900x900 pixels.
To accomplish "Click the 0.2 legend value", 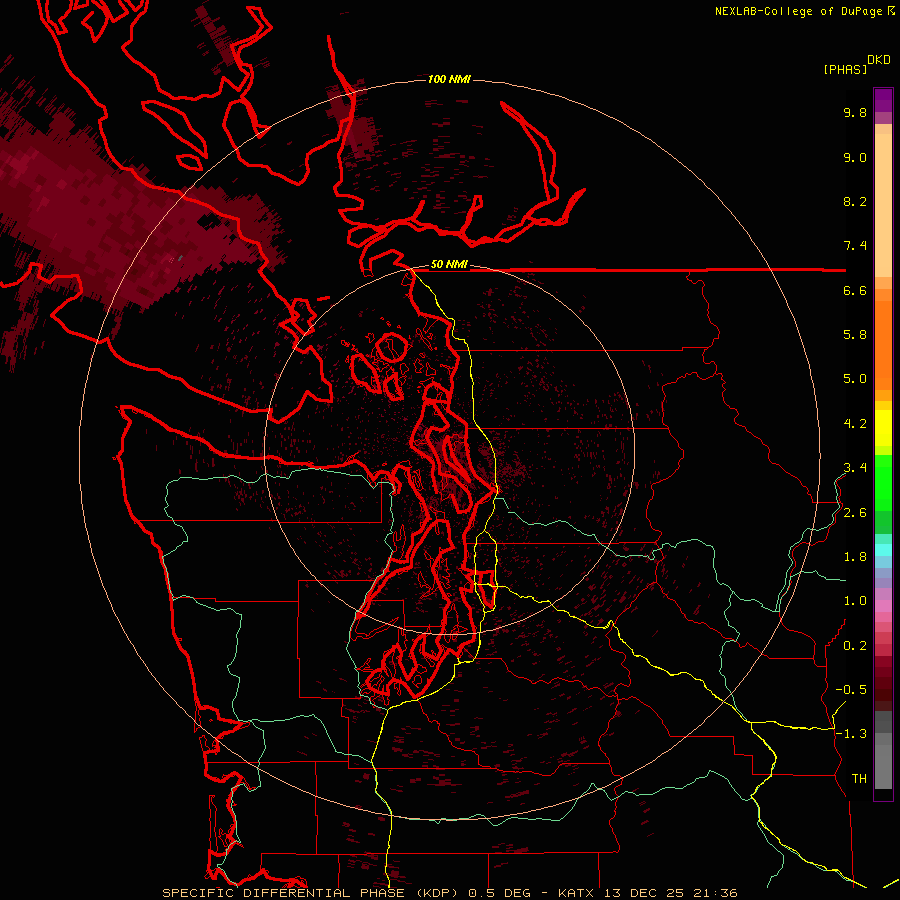I will click(855, 646).
